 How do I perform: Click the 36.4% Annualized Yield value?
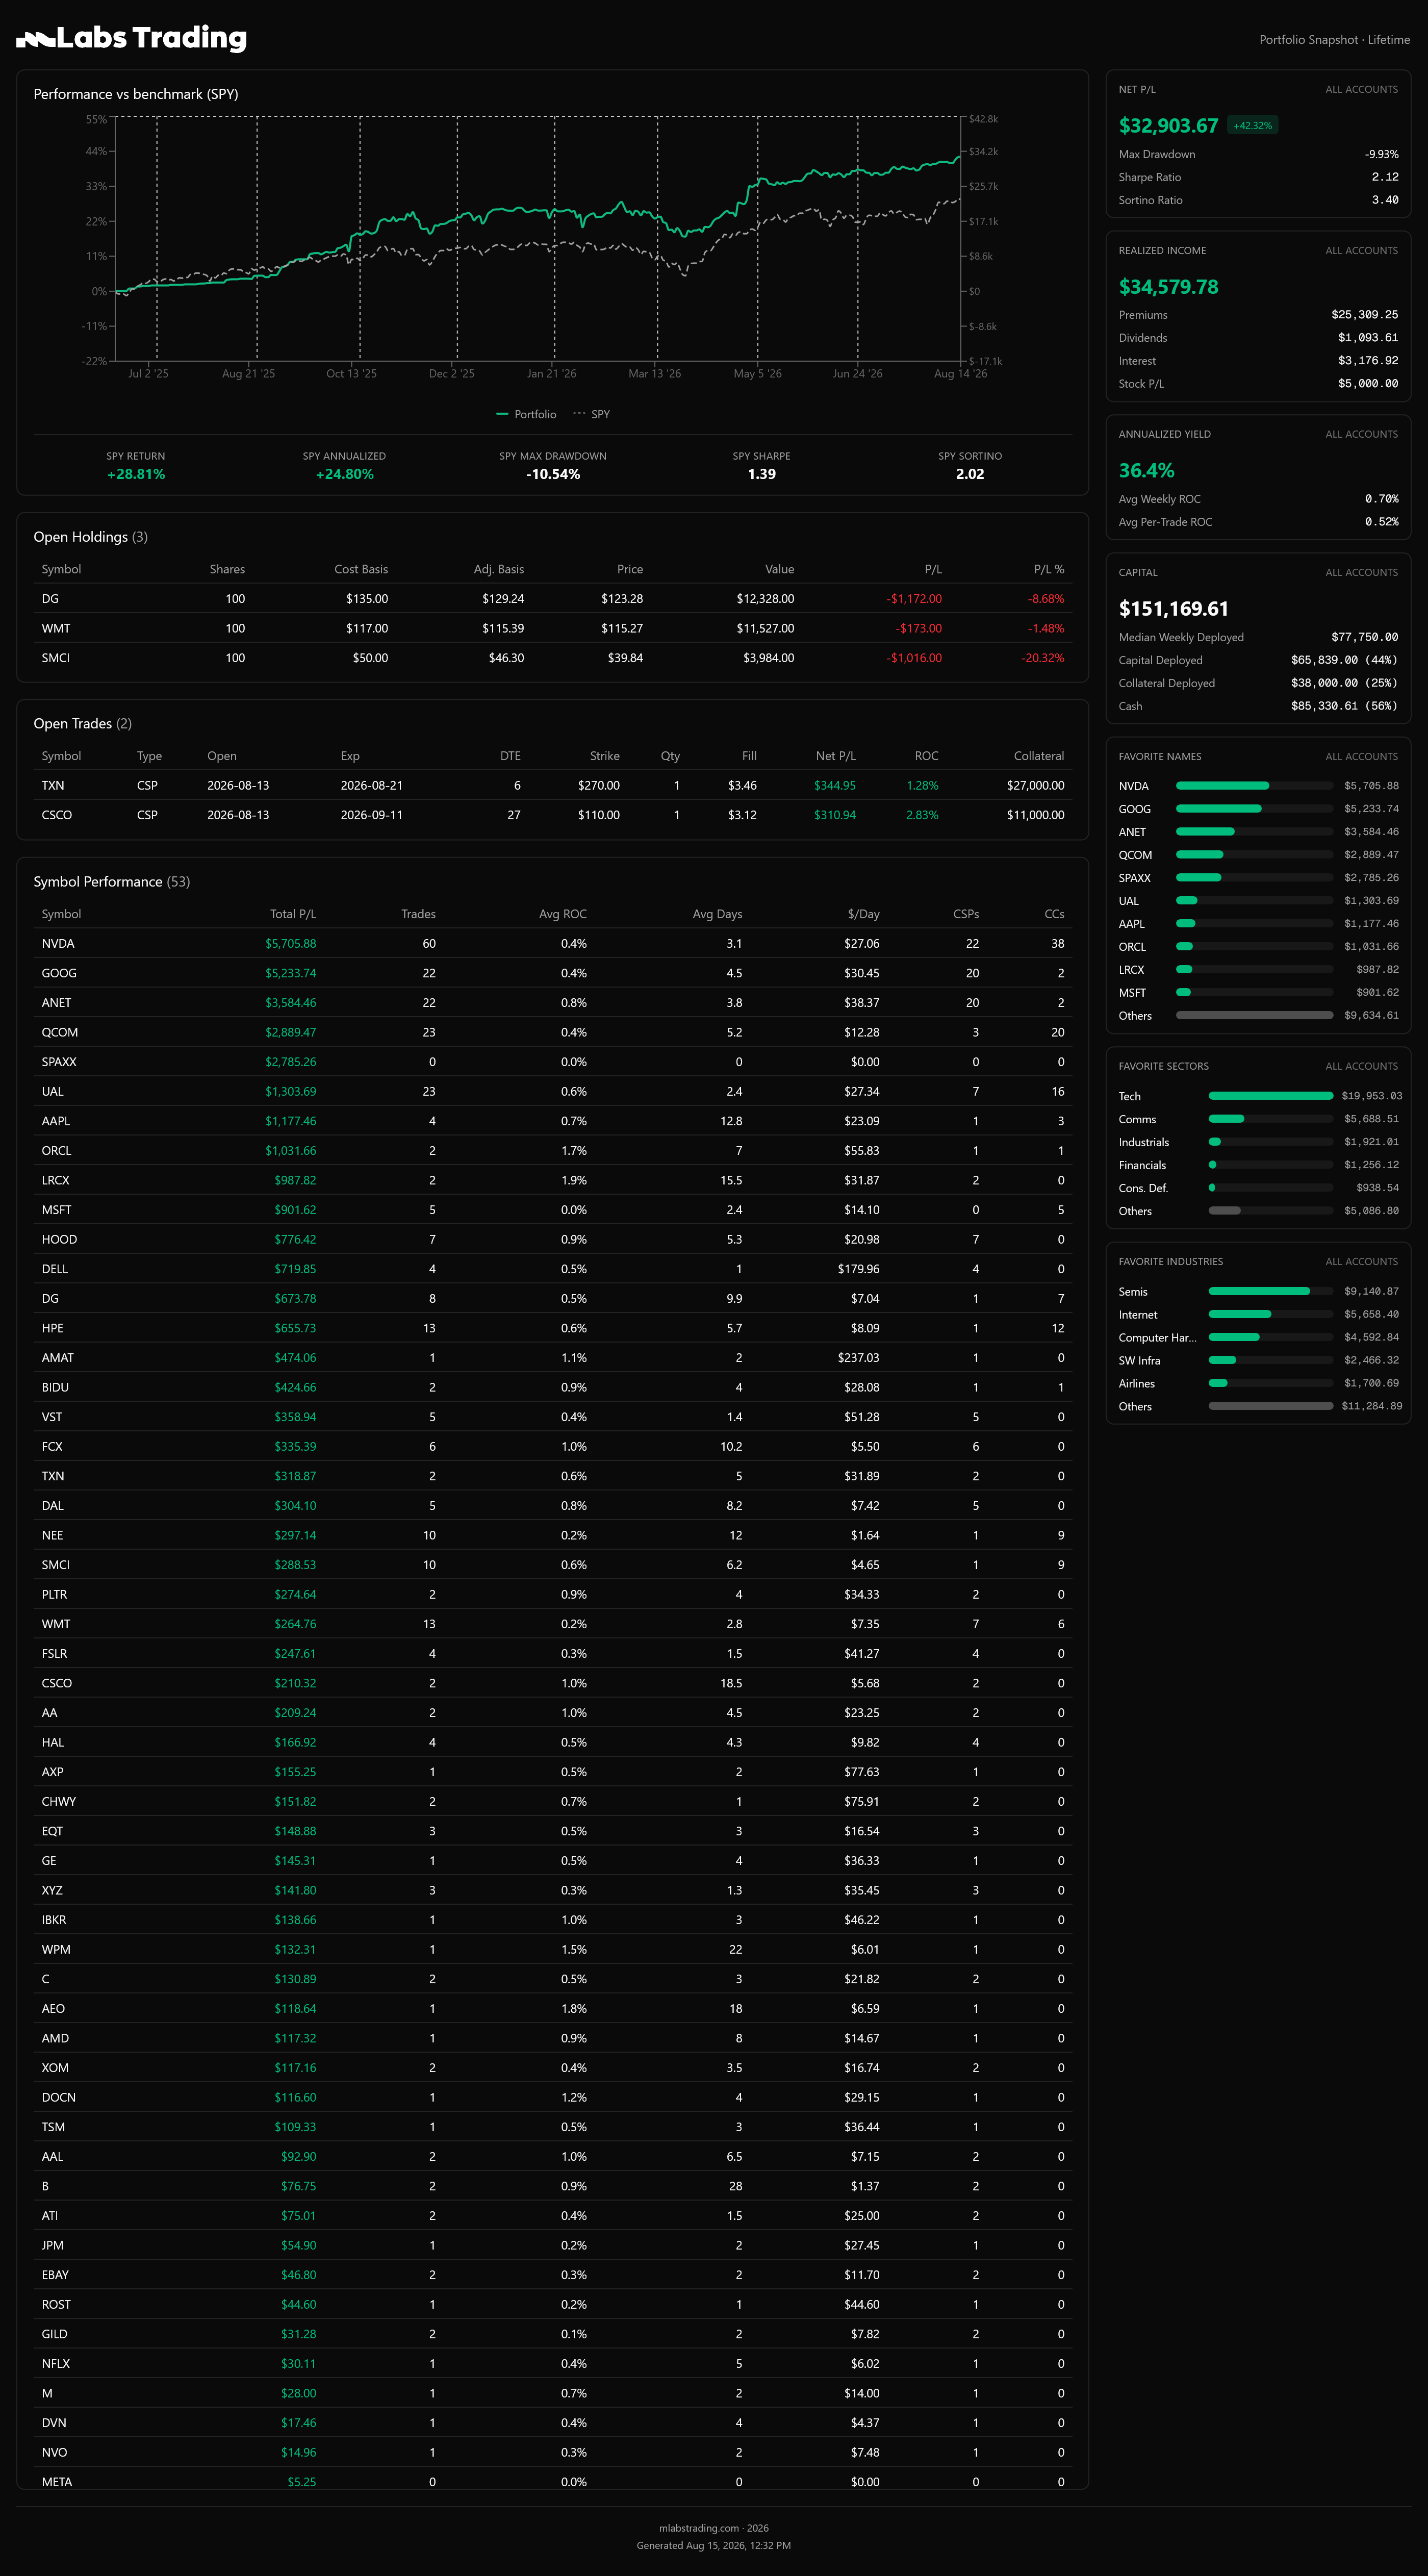(x=1146, y=471)
